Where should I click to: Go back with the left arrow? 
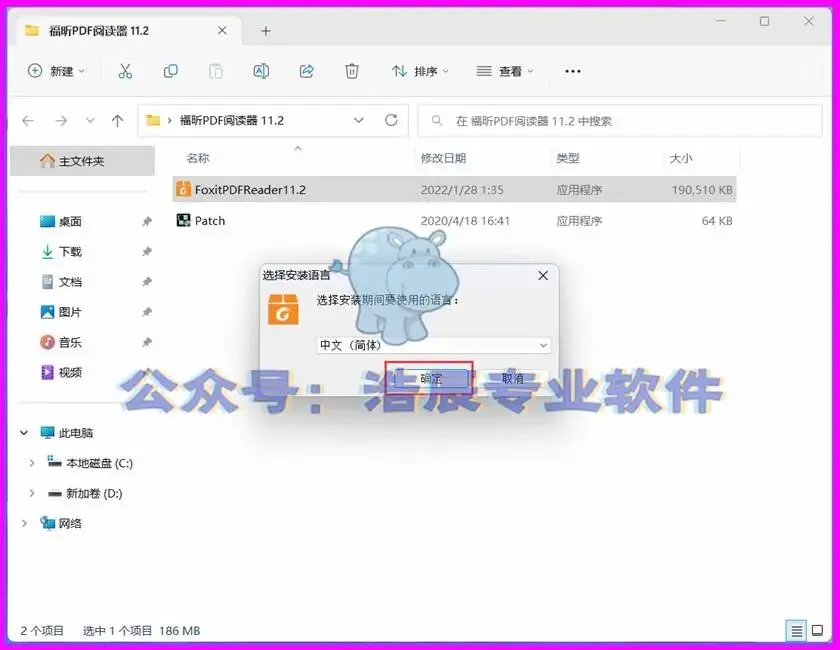[28, 121]
